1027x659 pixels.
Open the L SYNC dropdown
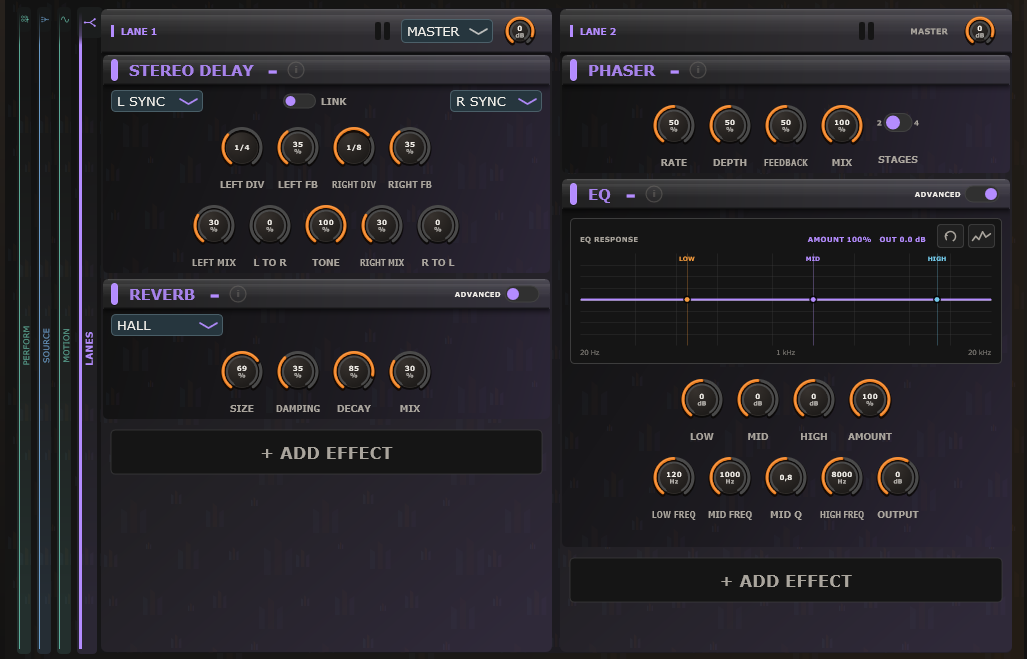157,102
